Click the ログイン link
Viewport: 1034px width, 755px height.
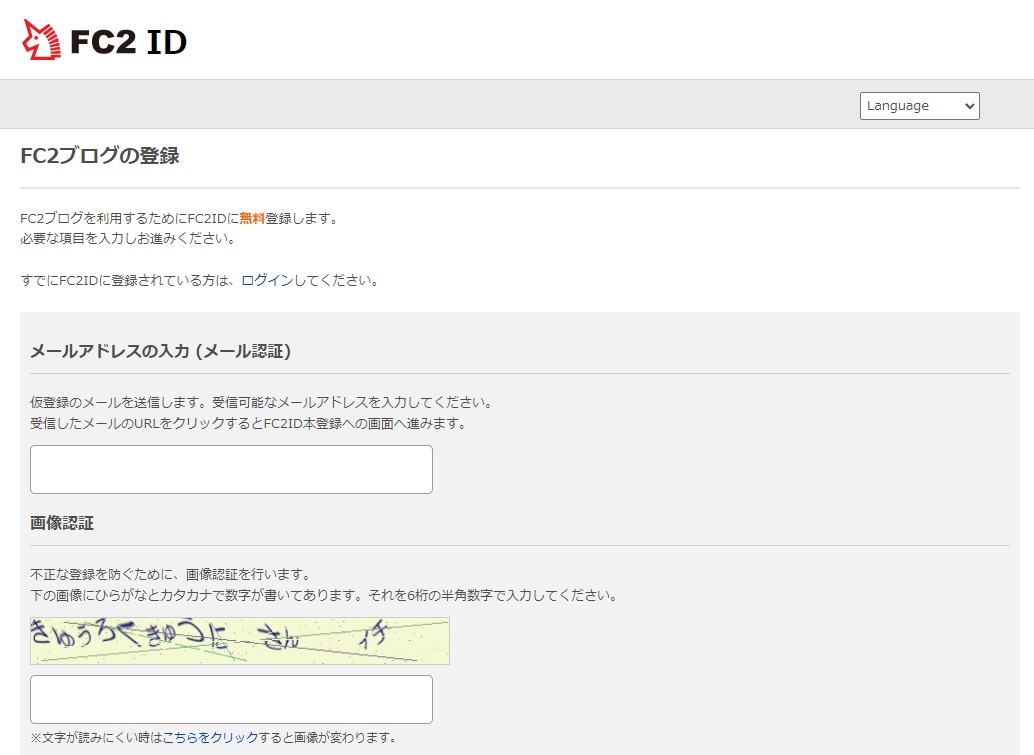pos(267,280)
